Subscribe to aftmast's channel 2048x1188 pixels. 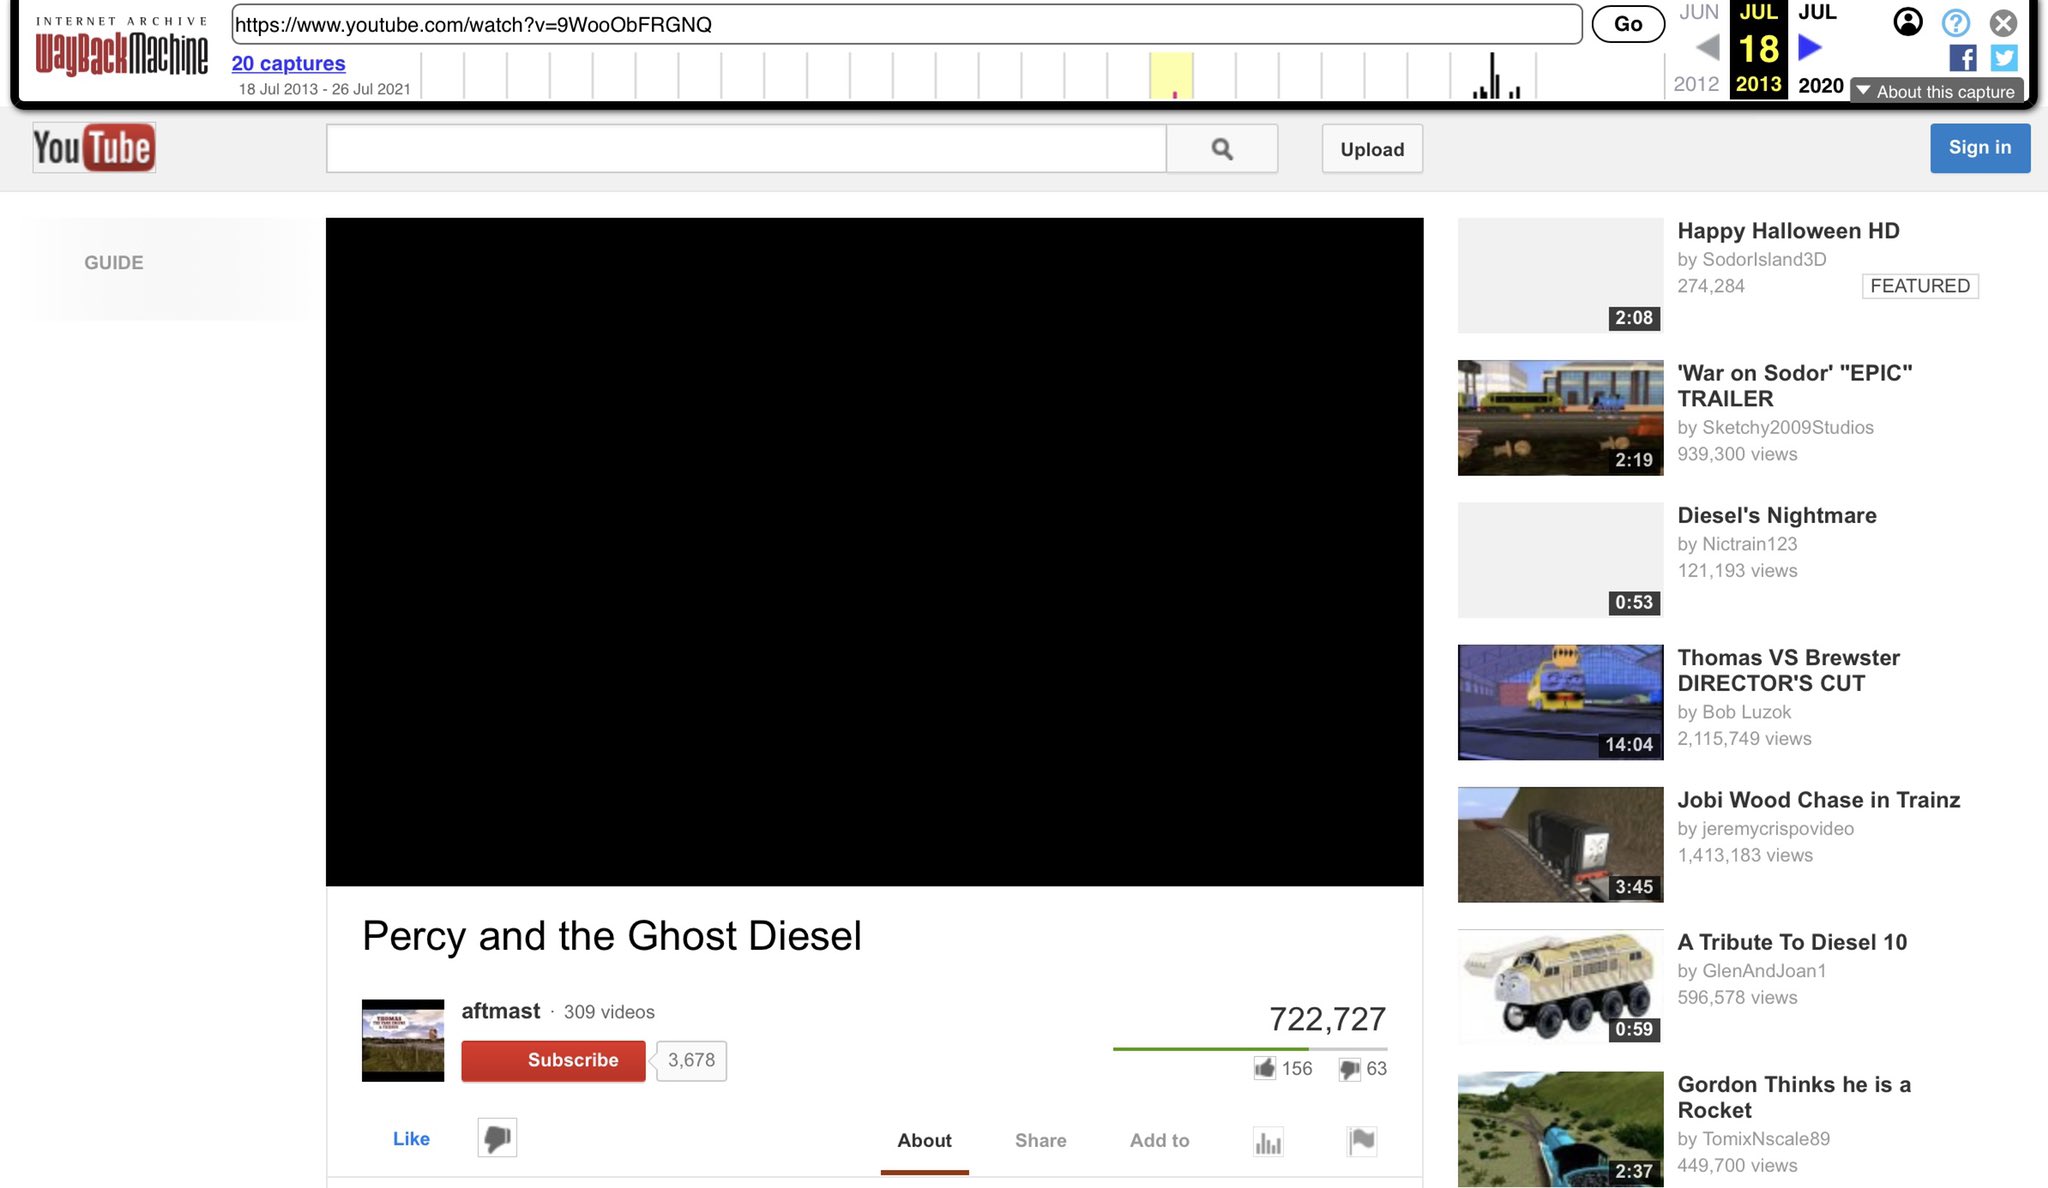[553, 1060]
